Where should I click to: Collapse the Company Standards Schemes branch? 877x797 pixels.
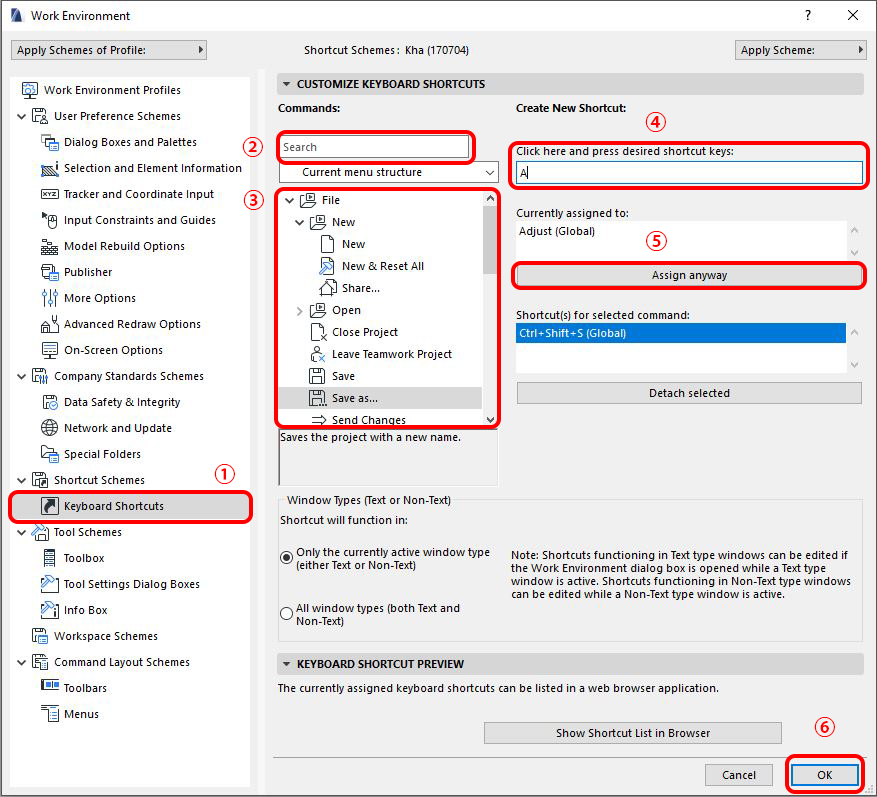pyautogui.click(x=22, y=376)
